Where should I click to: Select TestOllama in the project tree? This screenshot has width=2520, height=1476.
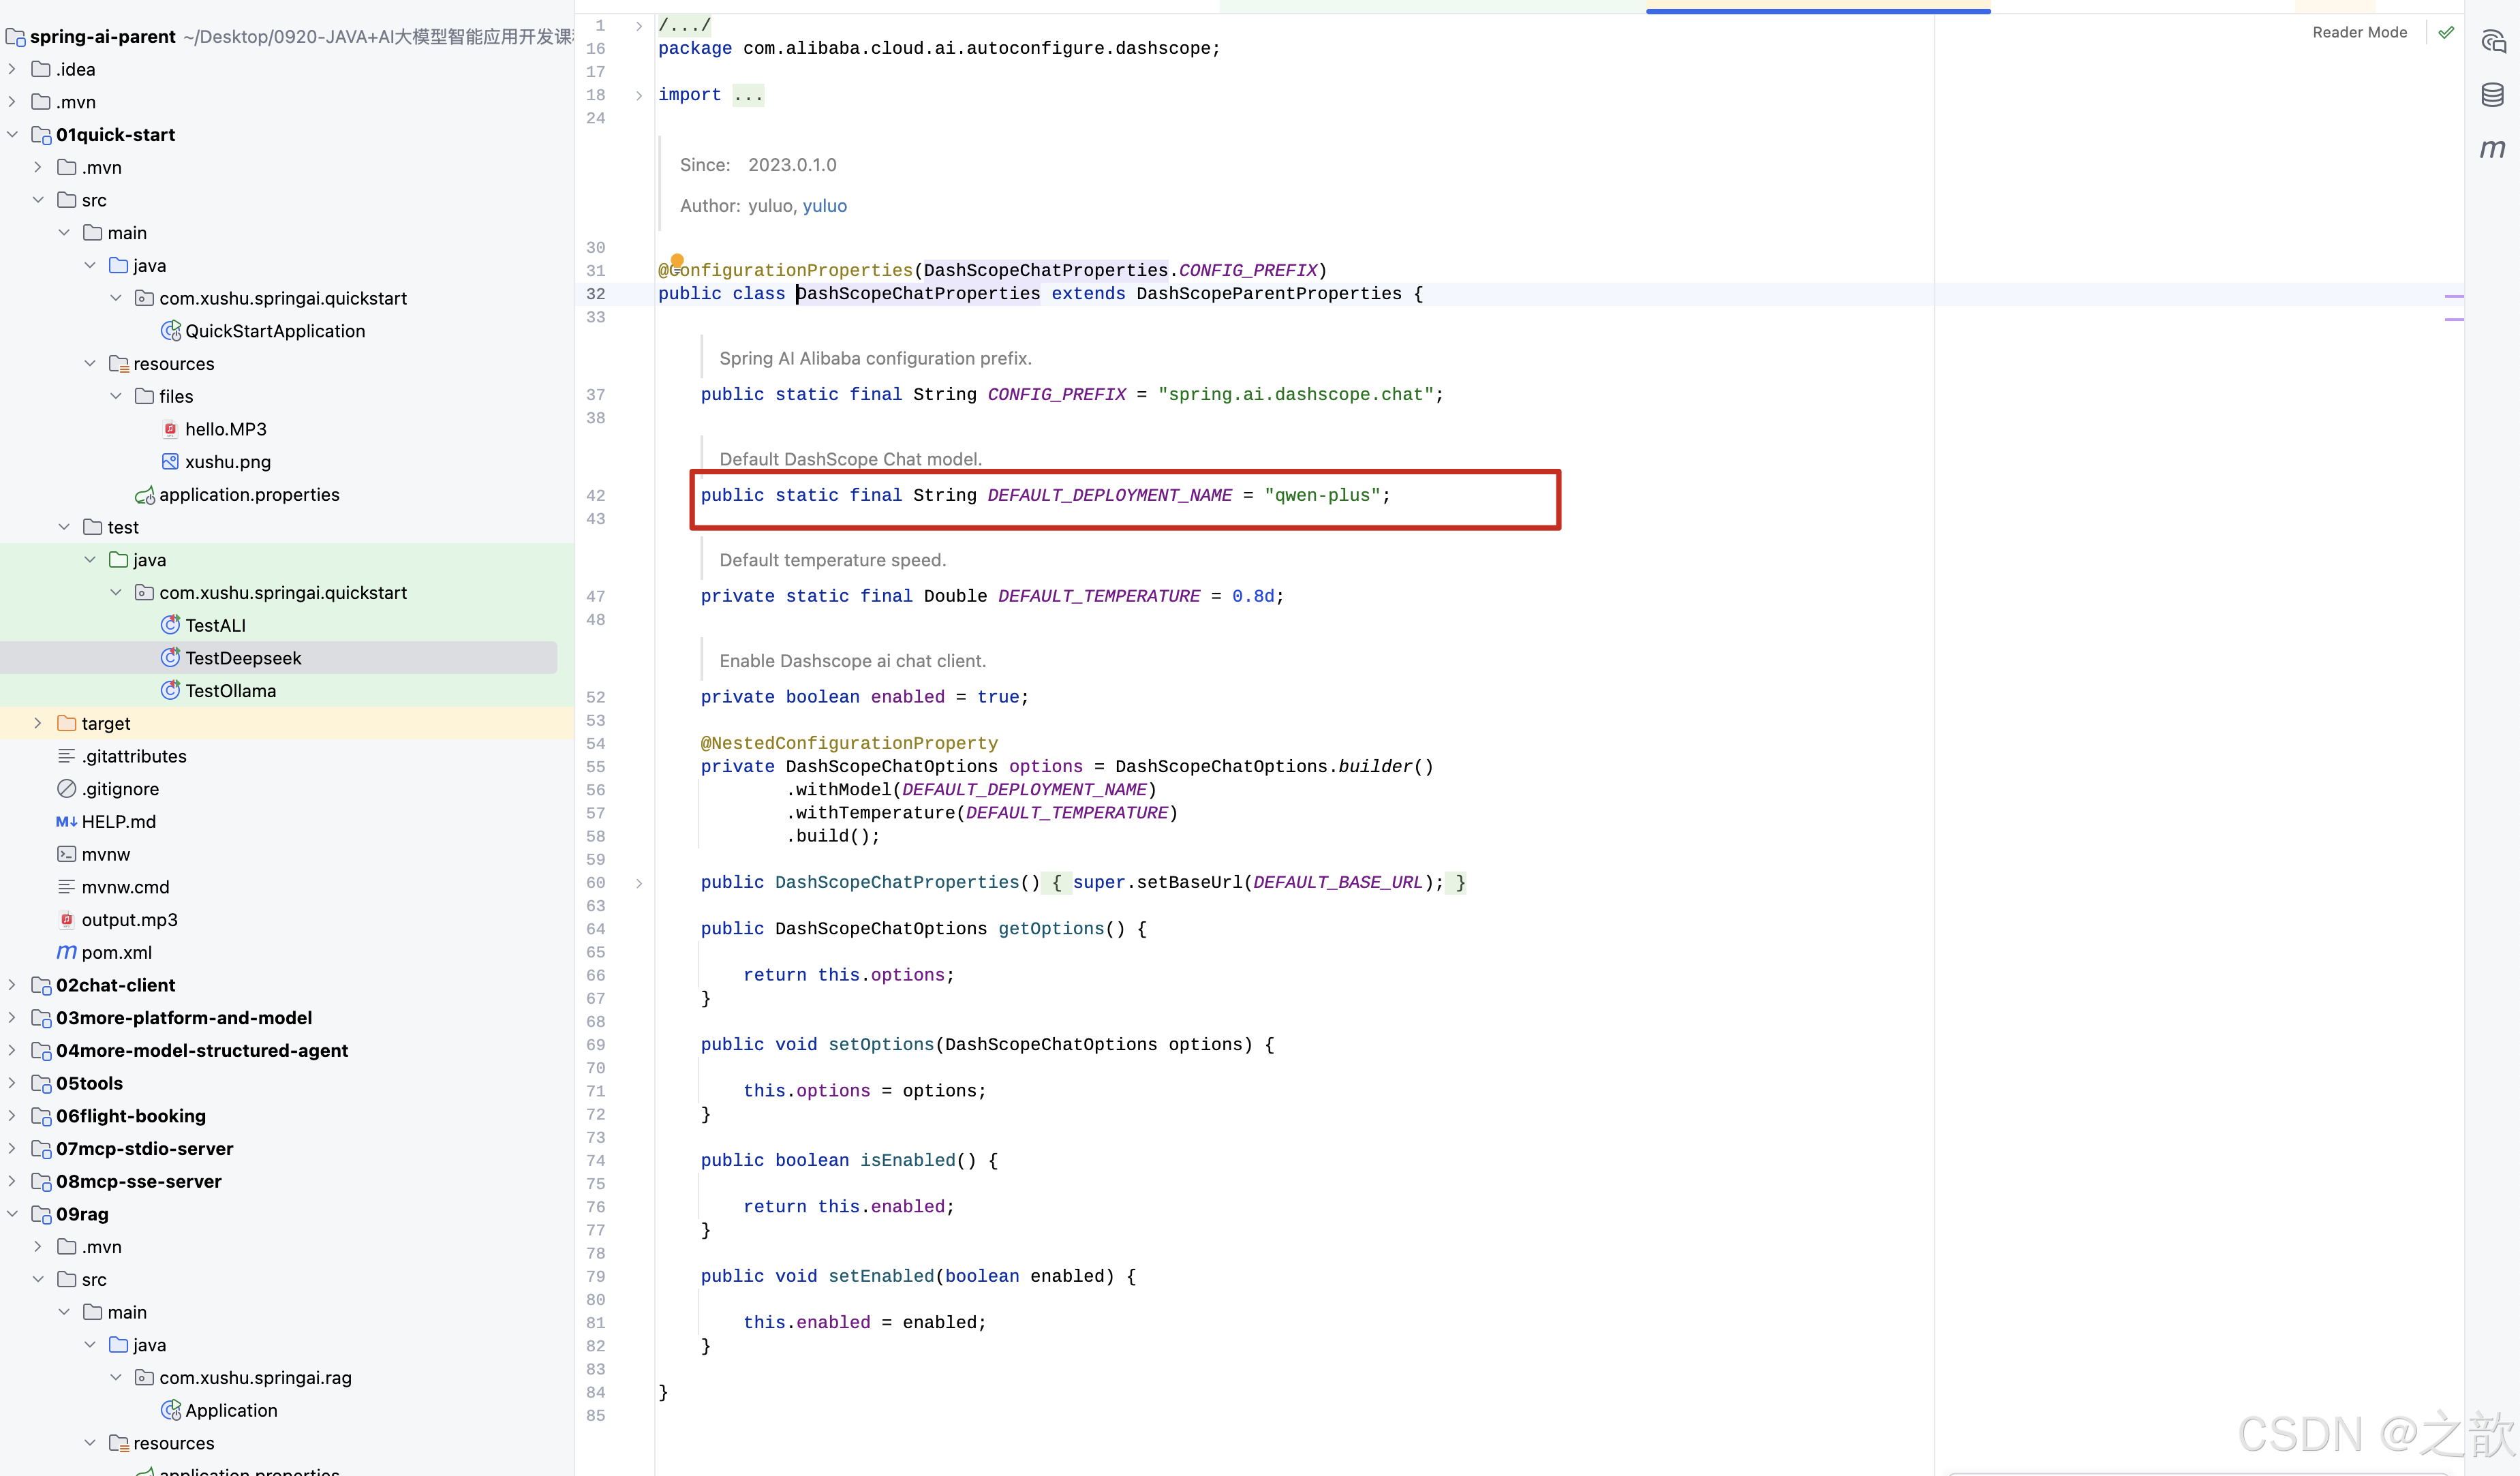pos(230,691)
